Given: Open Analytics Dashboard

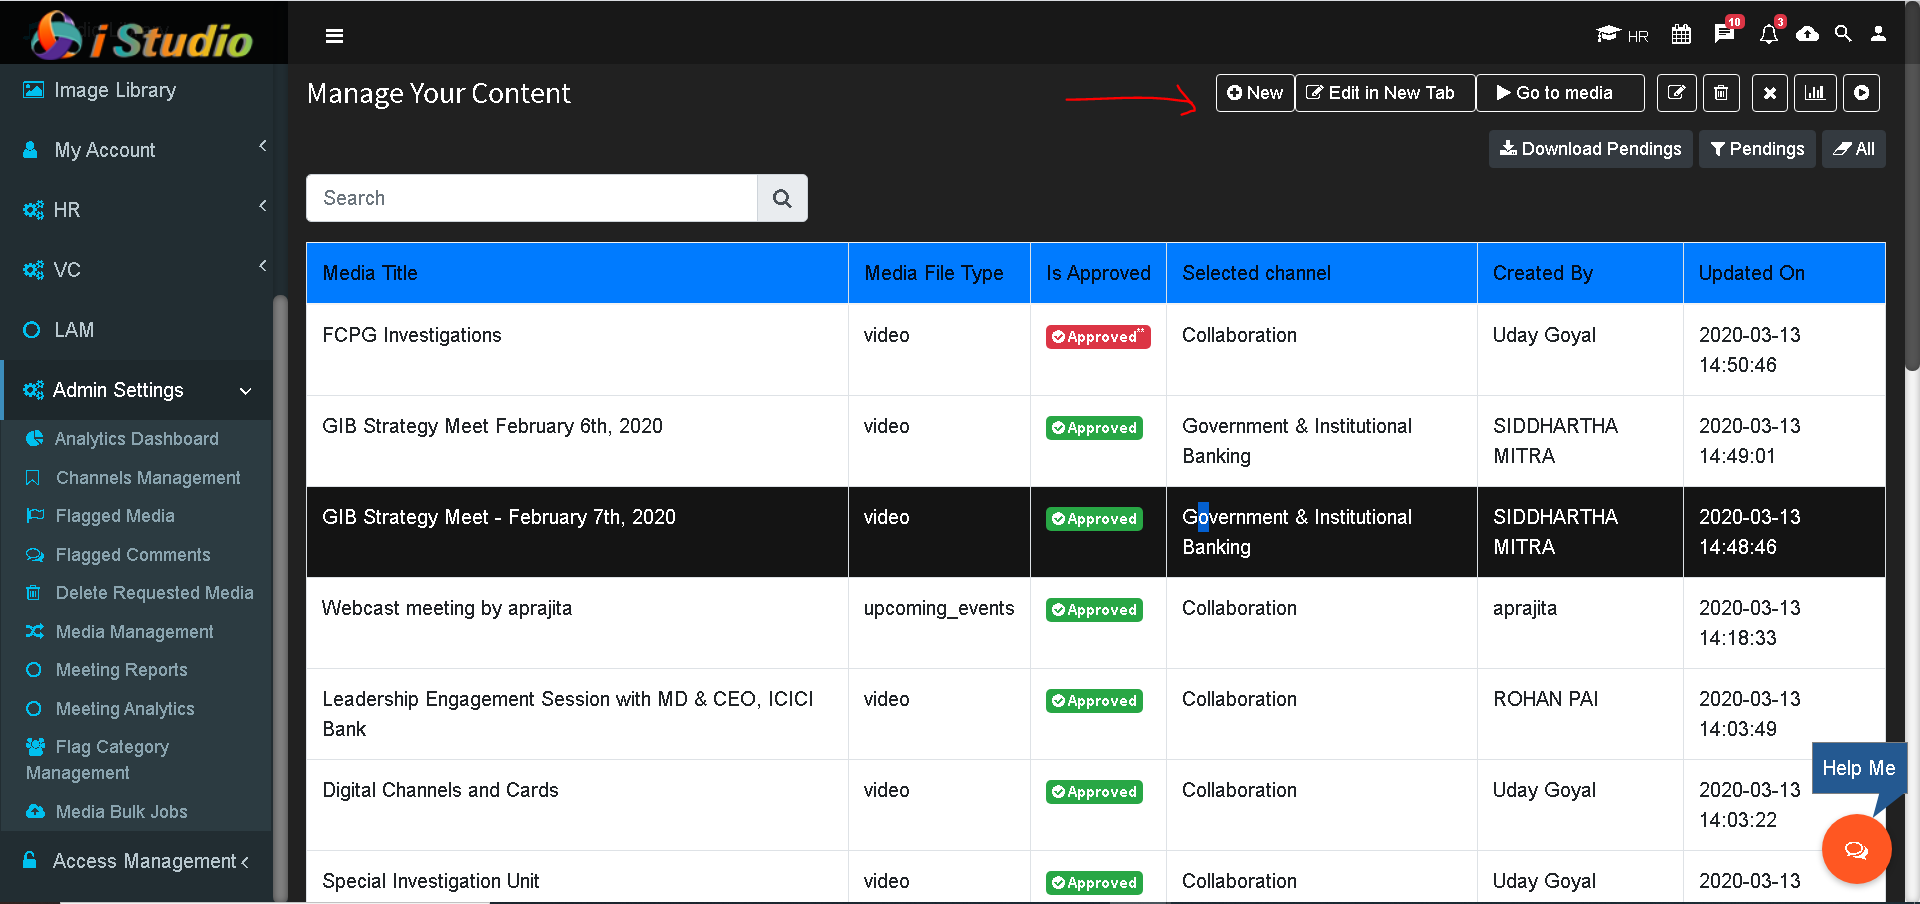Looking at the screenshot, I should point(136,439).
